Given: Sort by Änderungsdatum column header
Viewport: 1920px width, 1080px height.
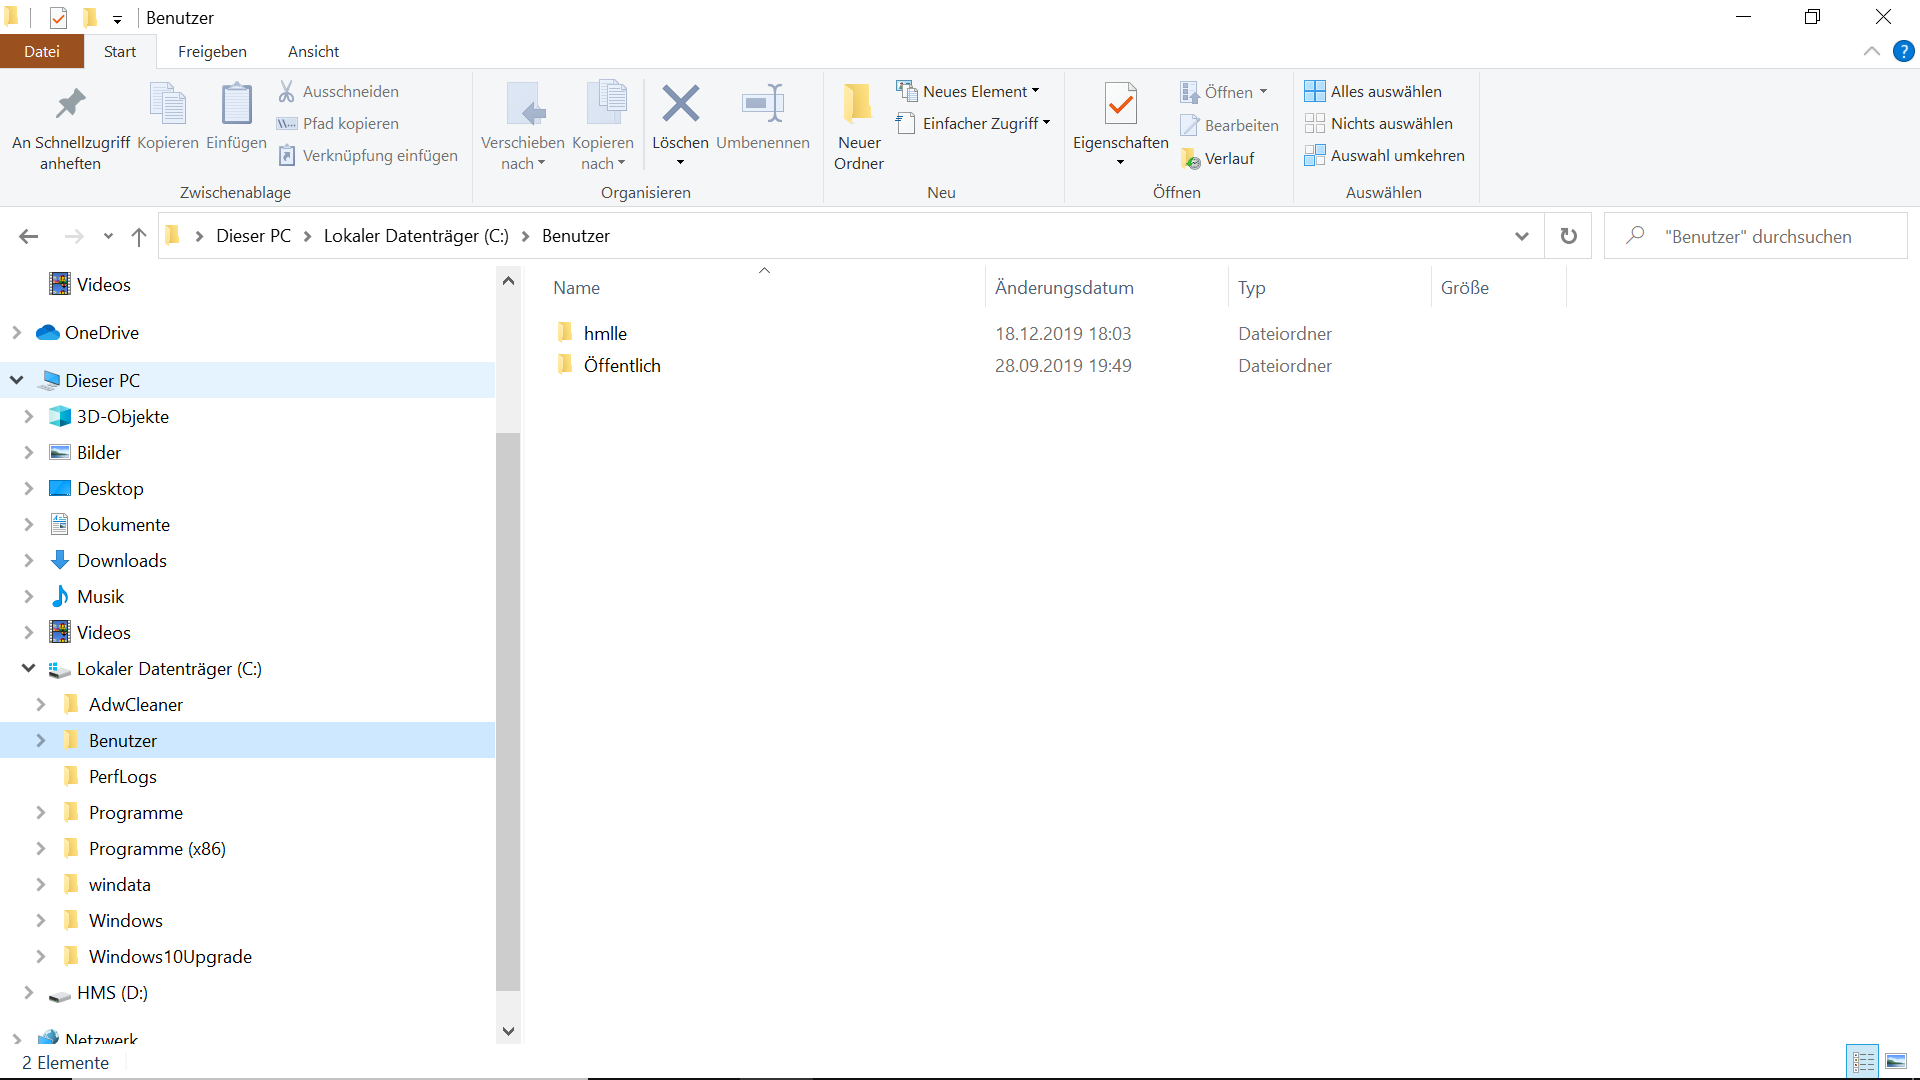Looking at the screenshot, I should click(1064, 288).
